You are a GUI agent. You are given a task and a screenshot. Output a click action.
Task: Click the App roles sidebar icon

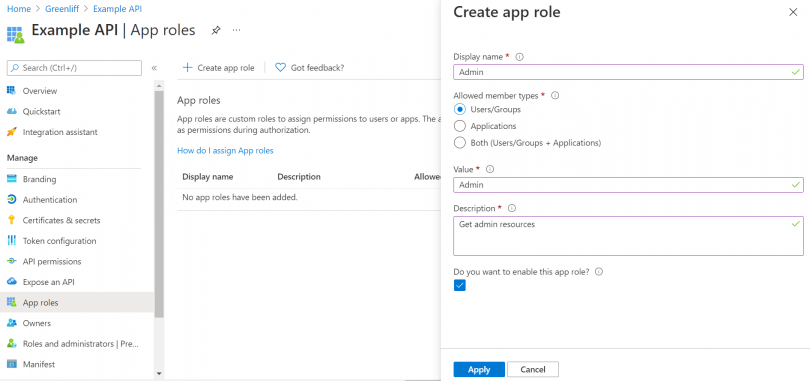click(11, 303)
